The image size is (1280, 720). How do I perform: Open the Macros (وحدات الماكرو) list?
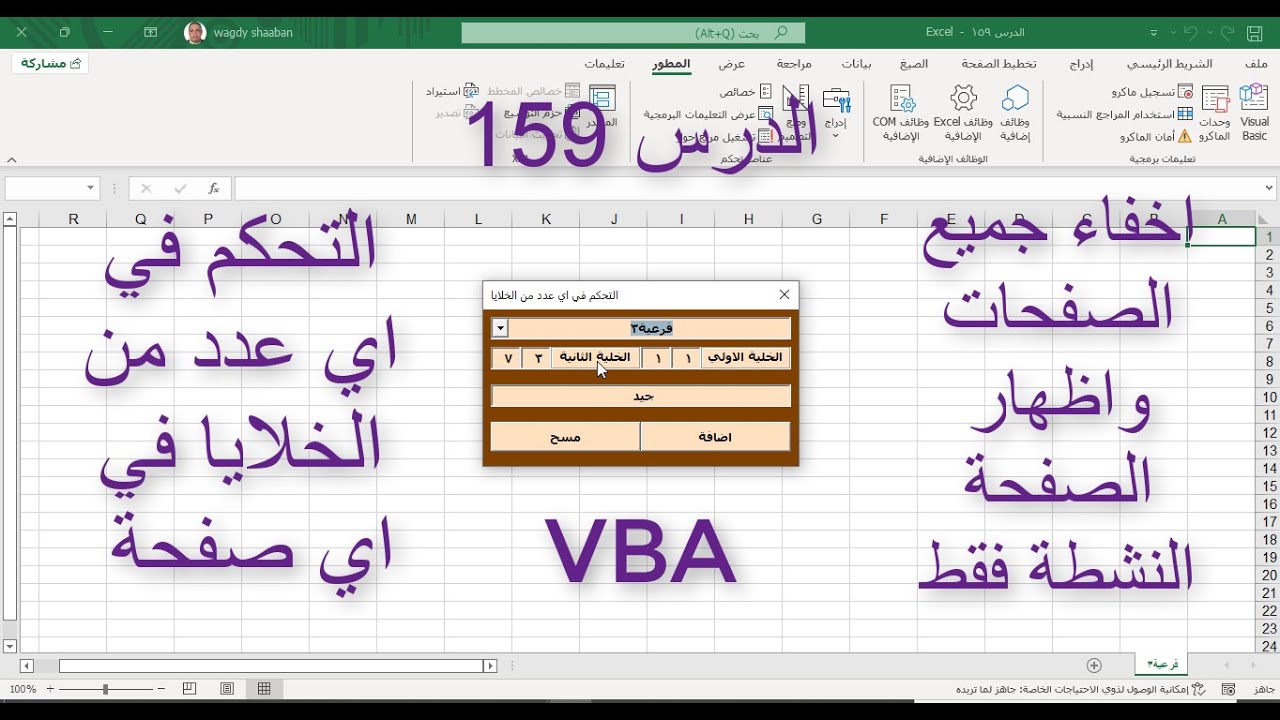point(1215,112)
